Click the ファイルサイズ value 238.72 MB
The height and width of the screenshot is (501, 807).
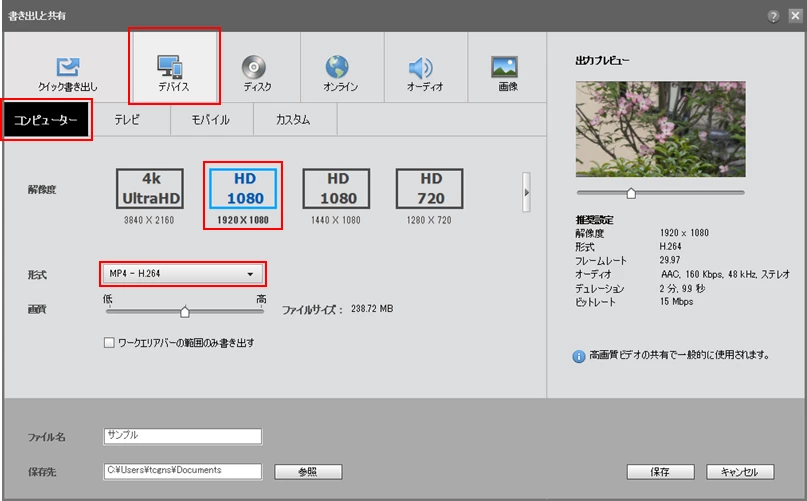(372, 308)
